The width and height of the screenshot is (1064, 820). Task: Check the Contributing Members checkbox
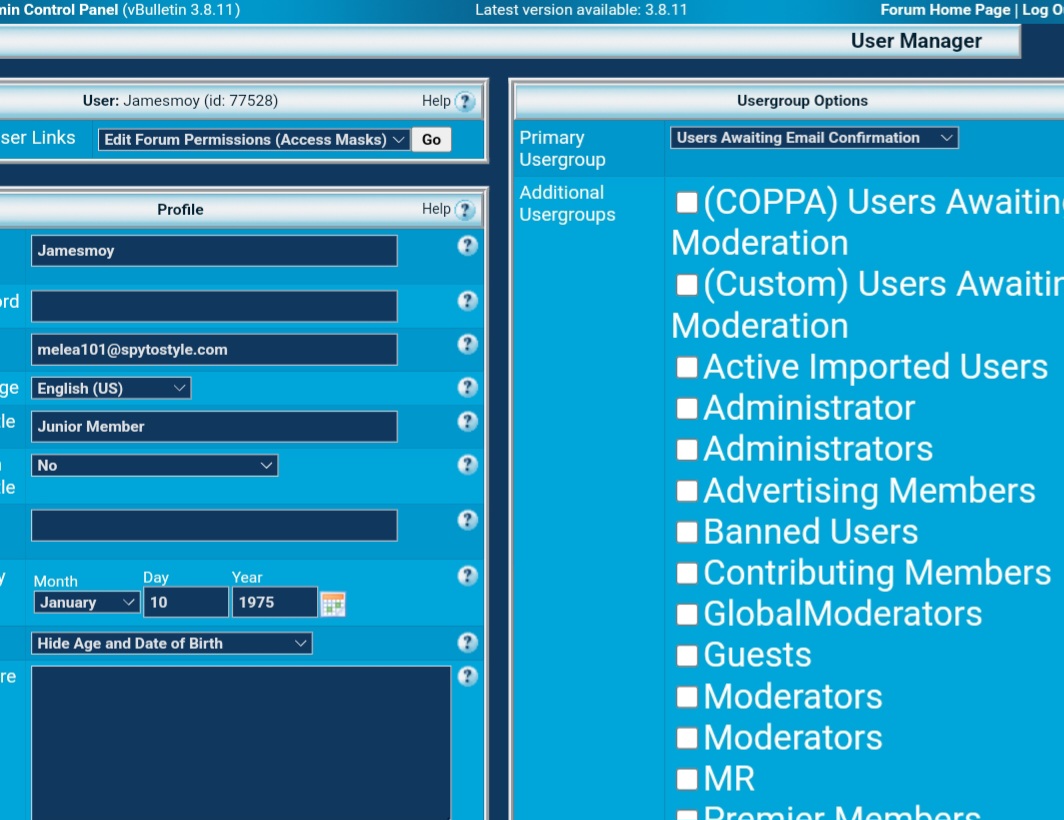tap(686, 573)
